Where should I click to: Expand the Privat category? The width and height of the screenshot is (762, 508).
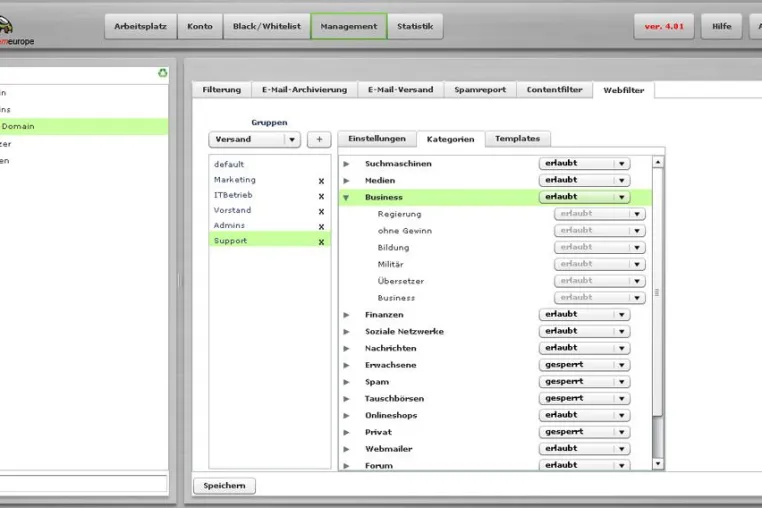pos(346,432)
